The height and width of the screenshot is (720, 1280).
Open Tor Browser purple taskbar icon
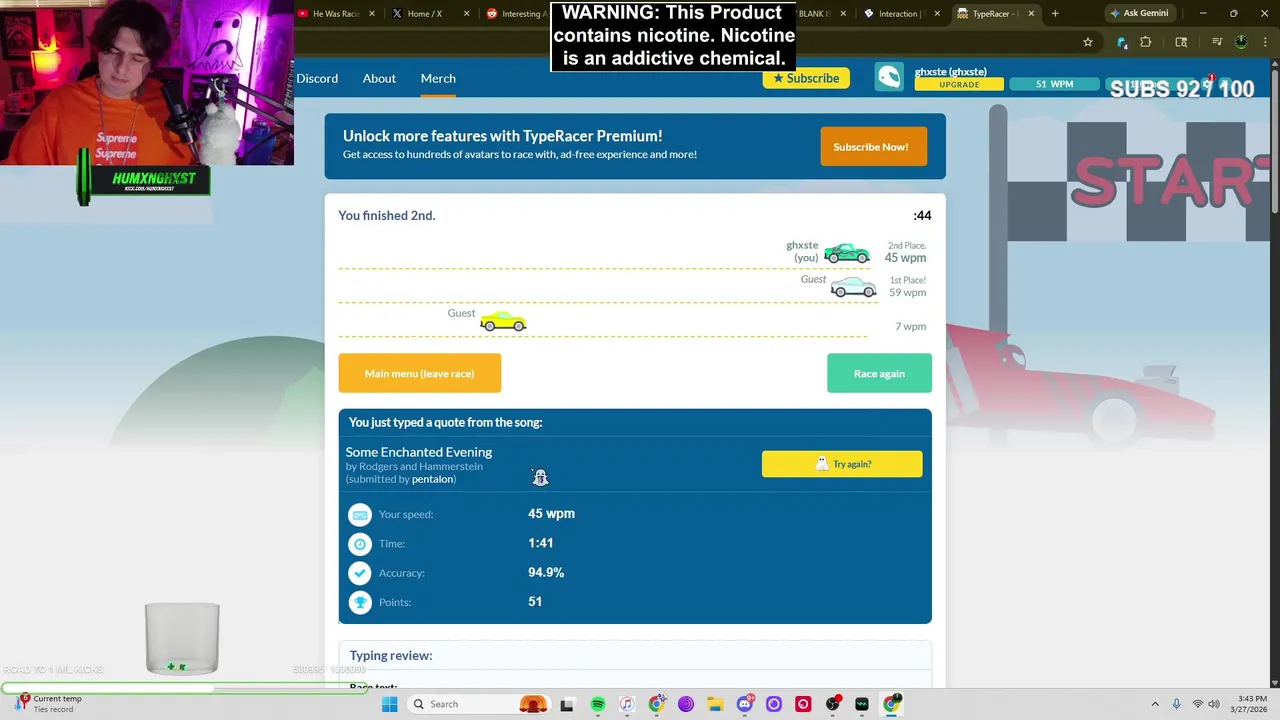click(x=686, y=704)
